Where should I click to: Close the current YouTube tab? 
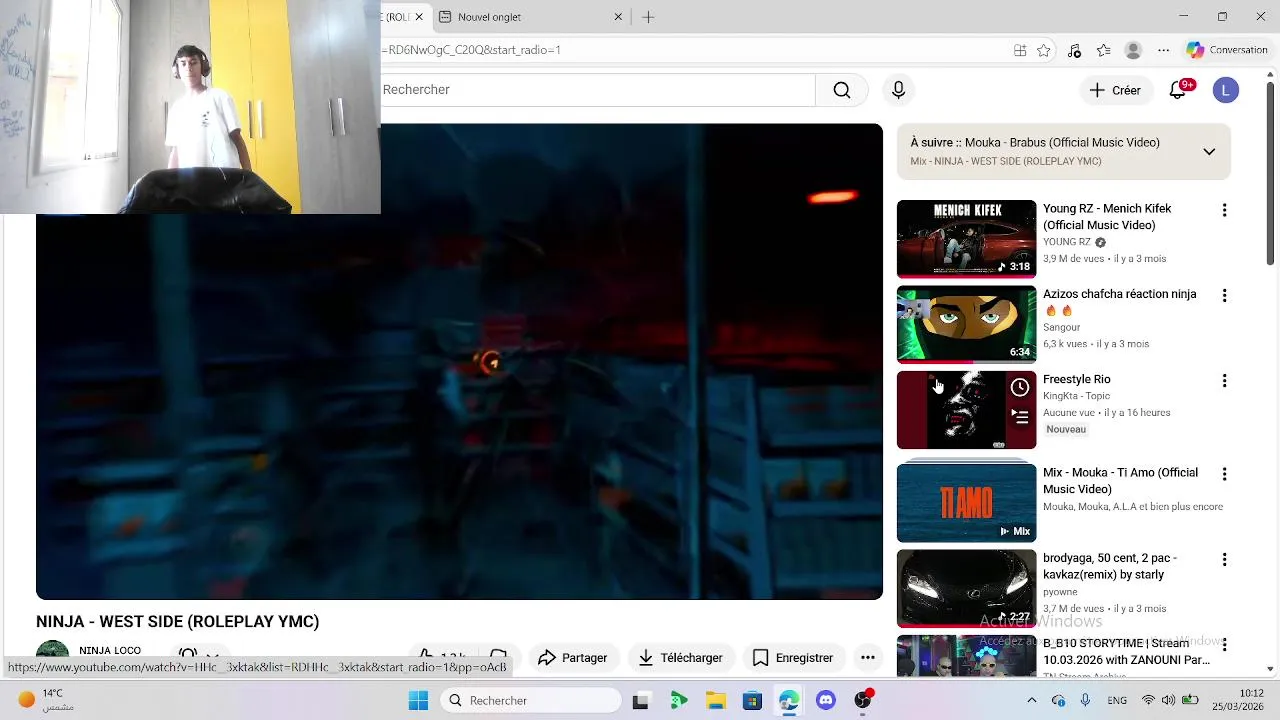pyautogui.click(x=419, y=17)
